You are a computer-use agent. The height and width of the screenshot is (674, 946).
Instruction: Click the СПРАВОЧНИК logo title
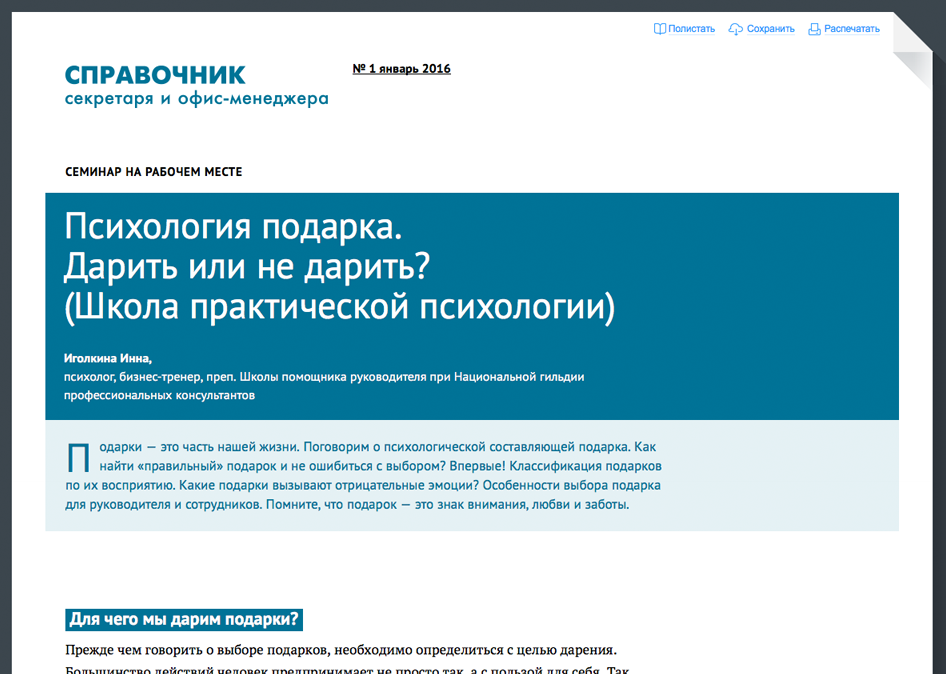[x=154, y=75]
